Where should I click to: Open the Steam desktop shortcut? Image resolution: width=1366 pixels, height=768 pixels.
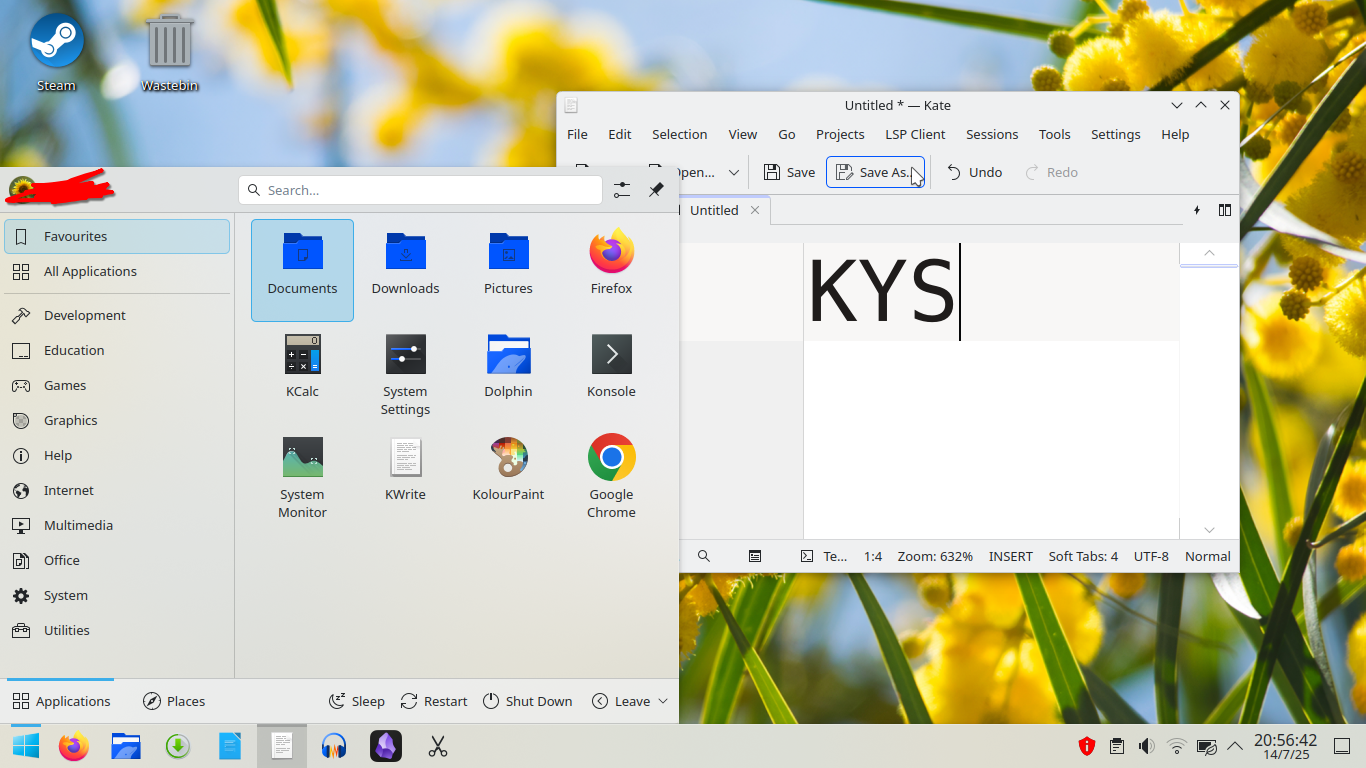57,52
